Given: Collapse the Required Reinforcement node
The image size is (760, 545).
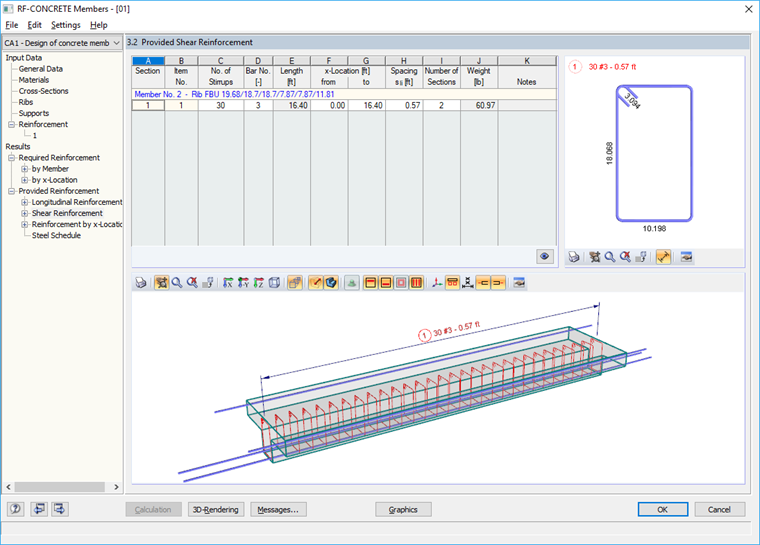Looking at the screenshot, I should pyautogui.click(x=12, y=158).
